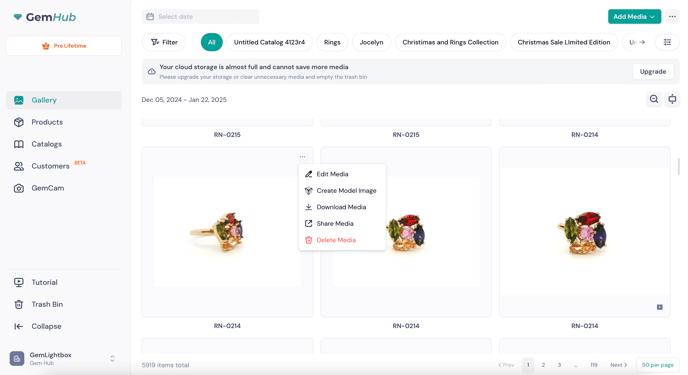Click the Upgrade storage button
This screenshot has height=375, width=688.
tap(653, 71)
